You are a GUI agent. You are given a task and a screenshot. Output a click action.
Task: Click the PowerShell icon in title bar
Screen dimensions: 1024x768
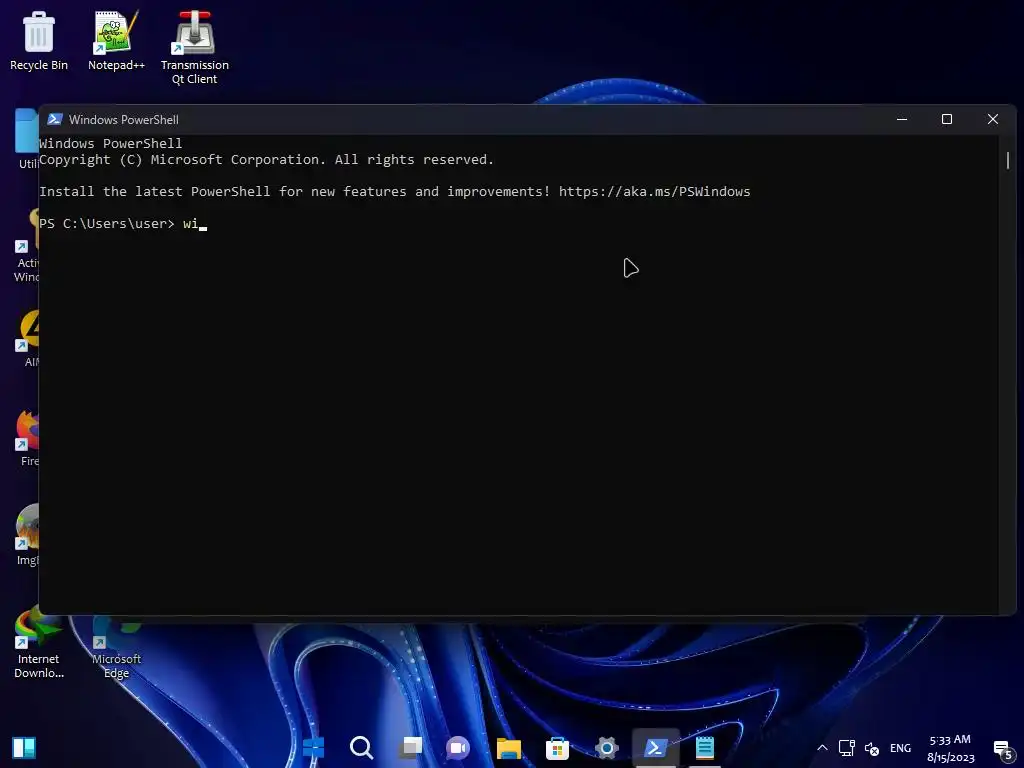[55, 120]
